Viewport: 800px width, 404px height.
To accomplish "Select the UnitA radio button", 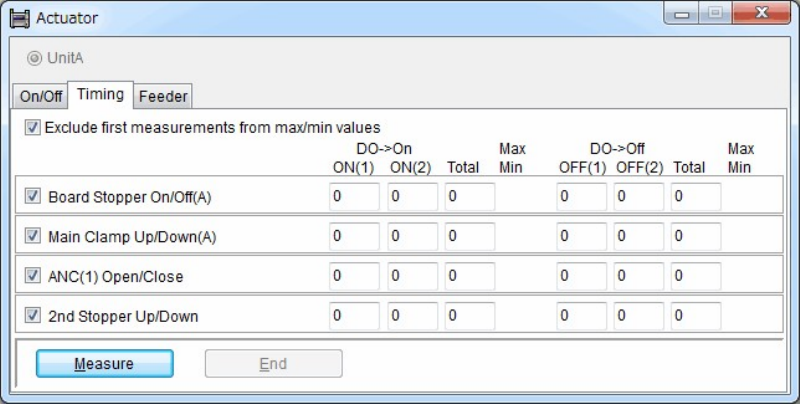I will tap(35, 58).
